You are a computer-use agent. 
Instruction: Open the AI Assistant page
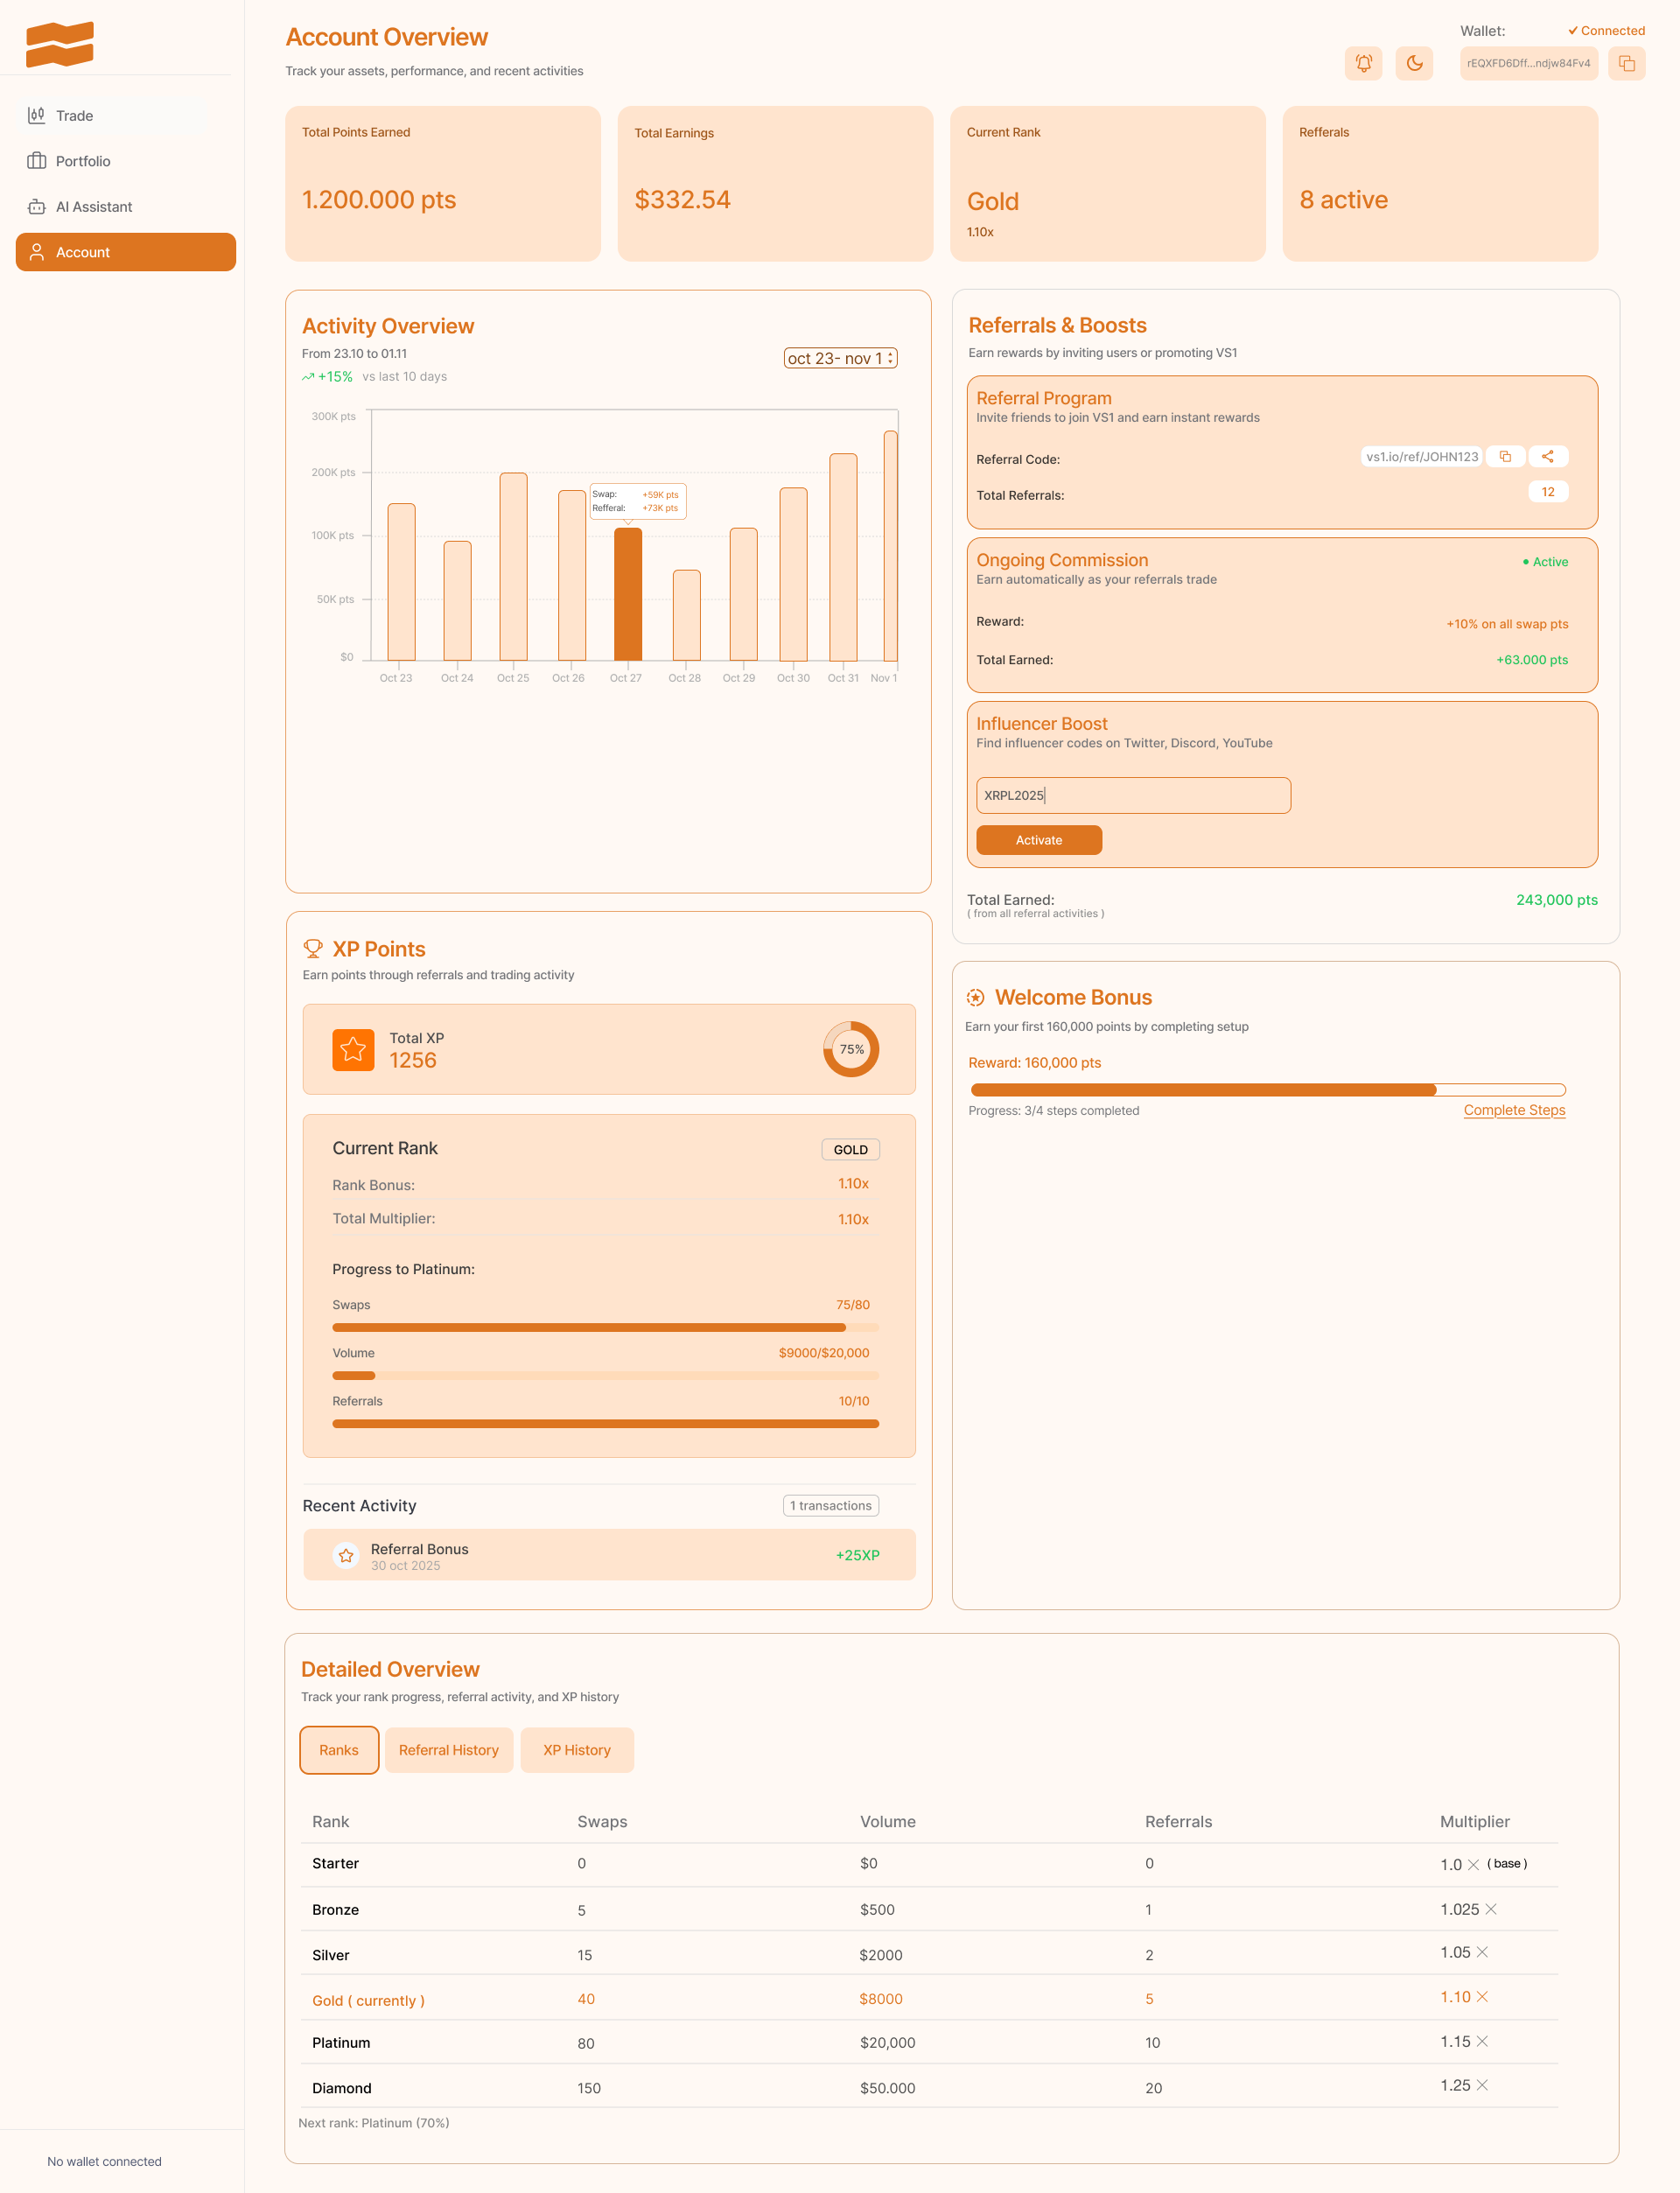(x=125, y=207)
